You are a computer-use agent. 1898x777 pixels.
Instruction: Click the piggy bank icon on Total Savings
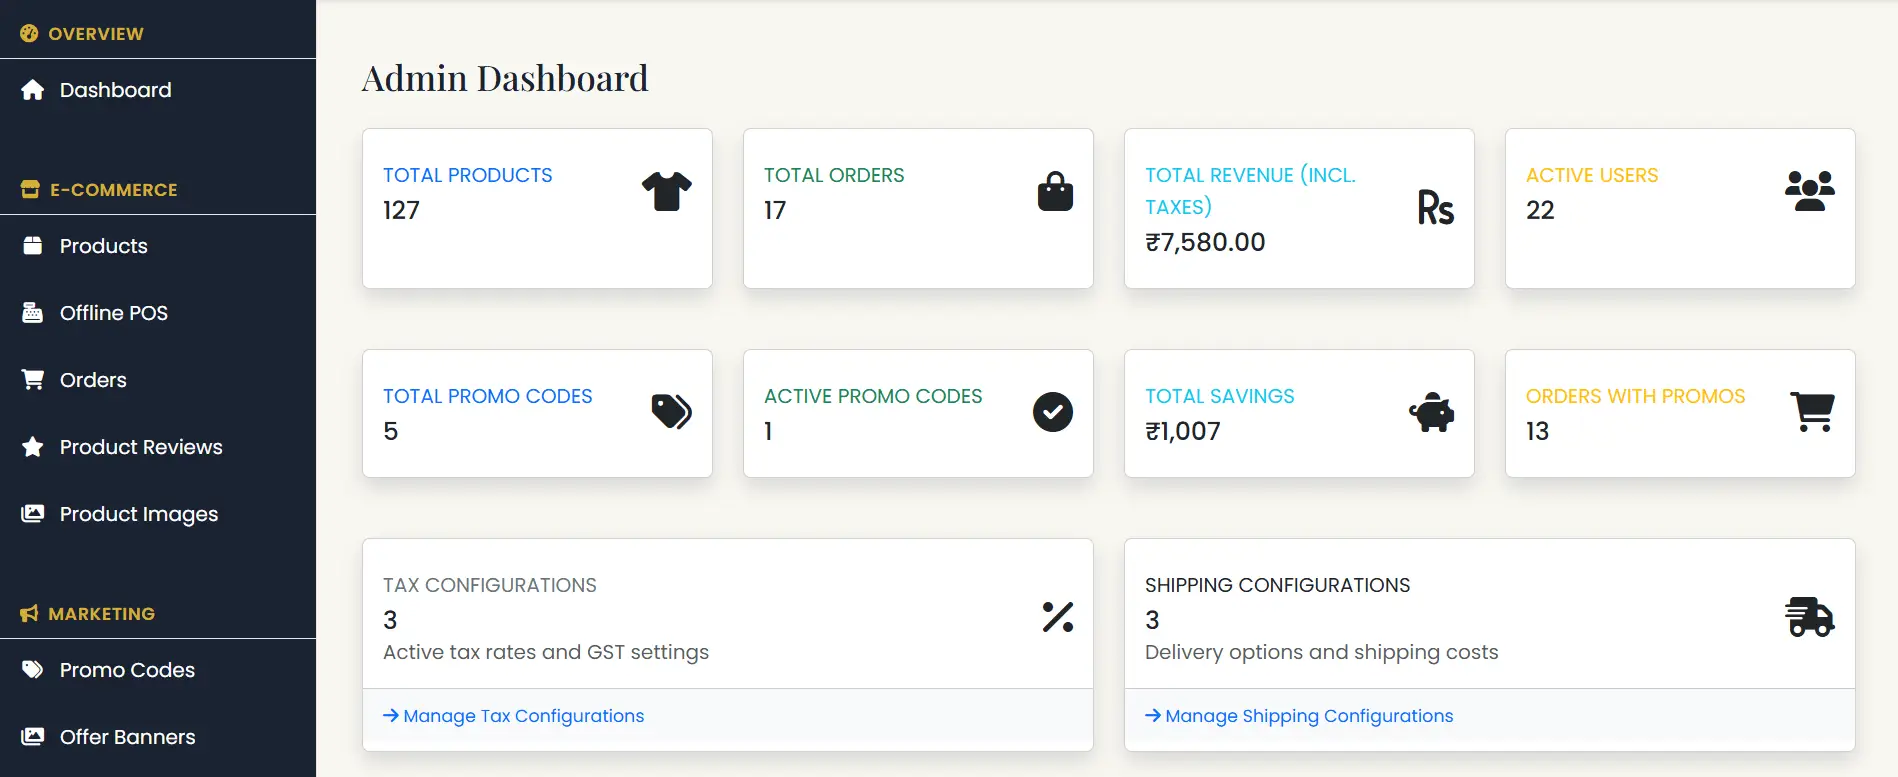tap(1432, 412)
